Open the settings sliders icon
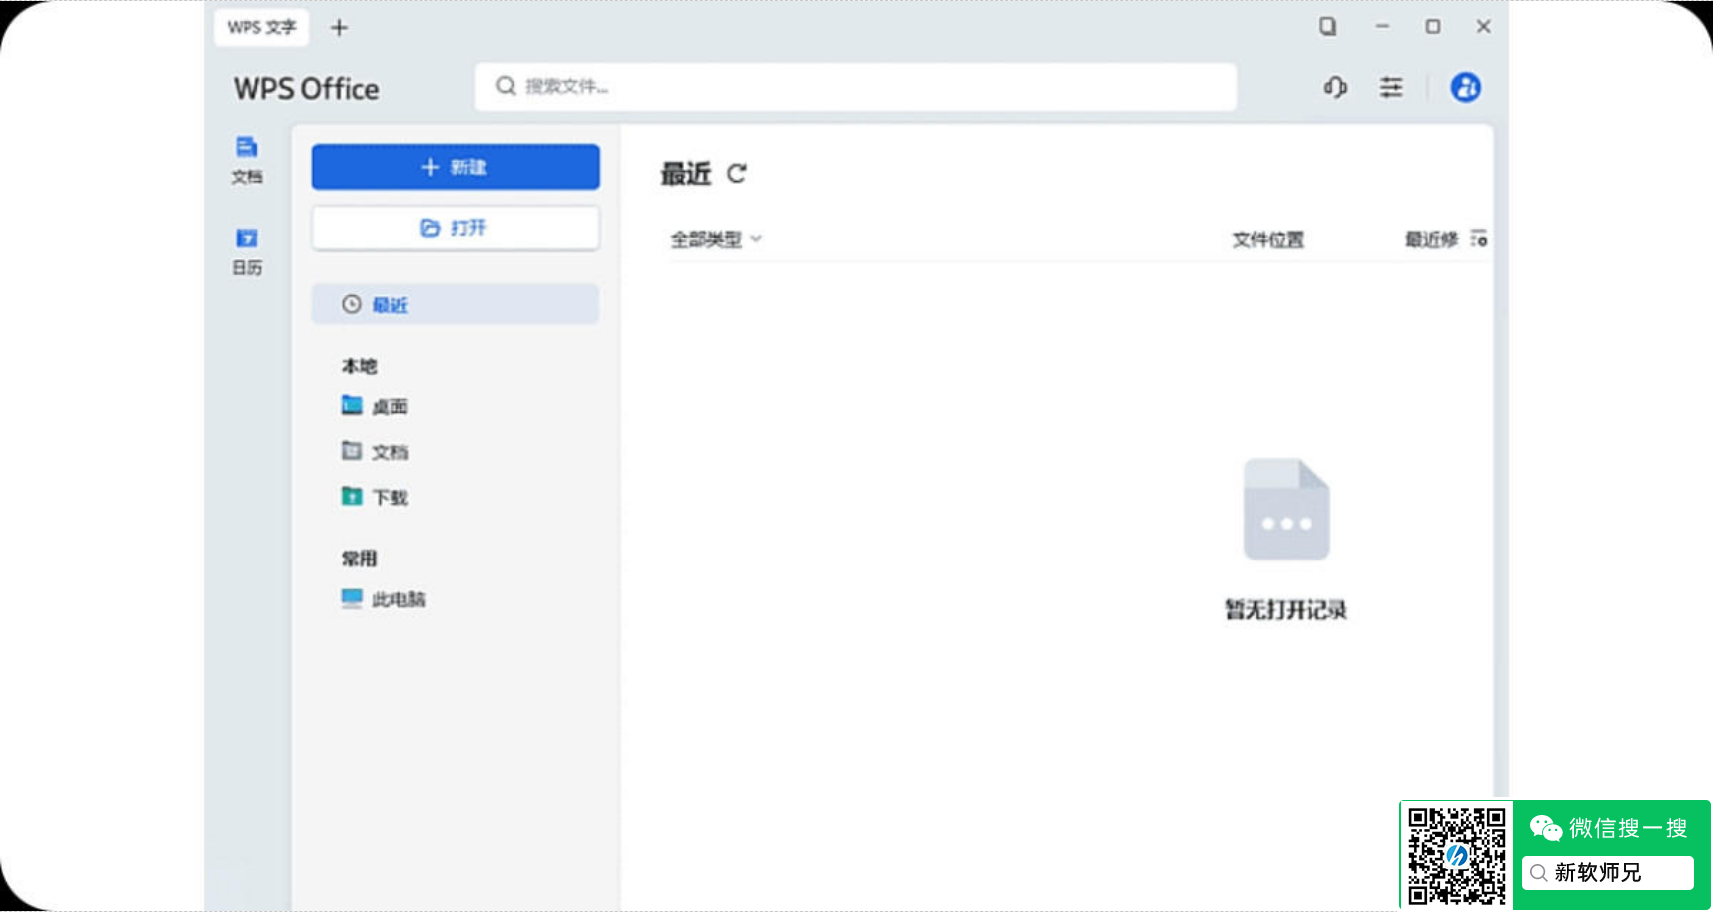This screenshot has height=912, width=1713. pyautogui.click(x=1391, y=88)
